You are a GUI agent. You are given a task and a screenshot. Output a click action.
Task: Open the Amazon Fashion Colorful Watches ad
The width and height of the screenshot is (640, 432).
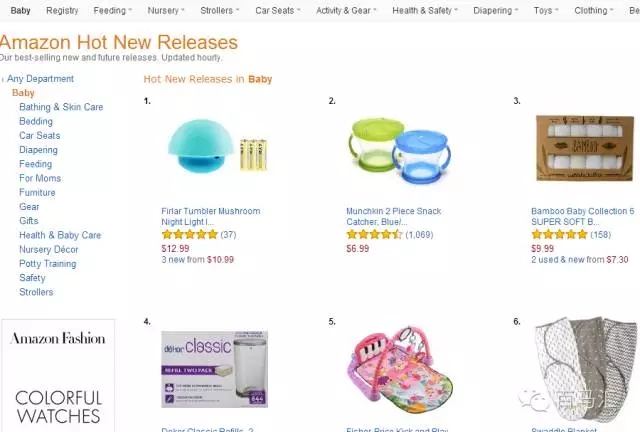point(58,375)
